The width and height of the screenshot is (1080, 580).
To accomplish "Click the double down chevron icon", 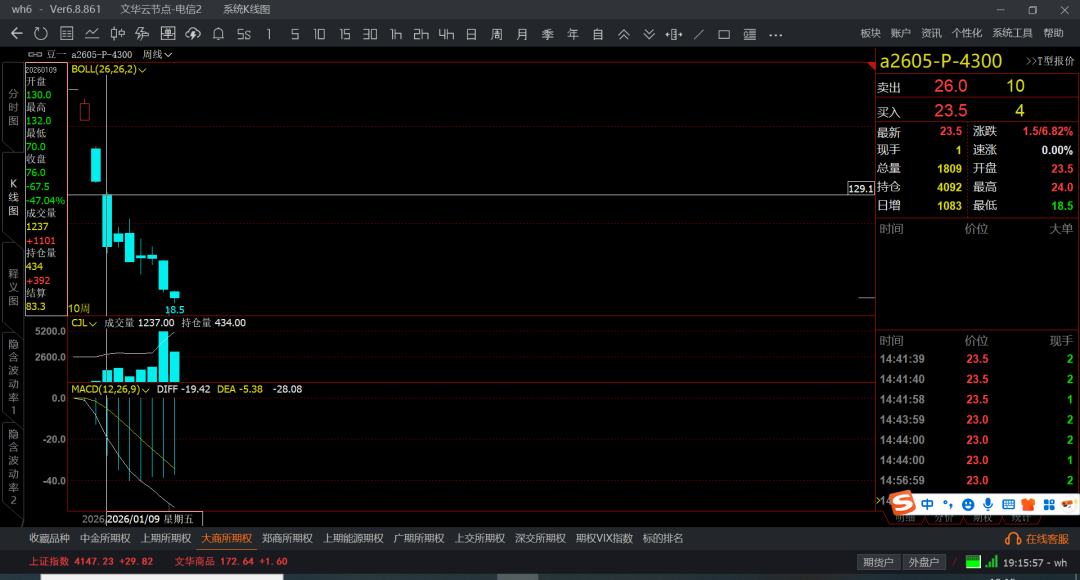I will [x=649, y=34].
